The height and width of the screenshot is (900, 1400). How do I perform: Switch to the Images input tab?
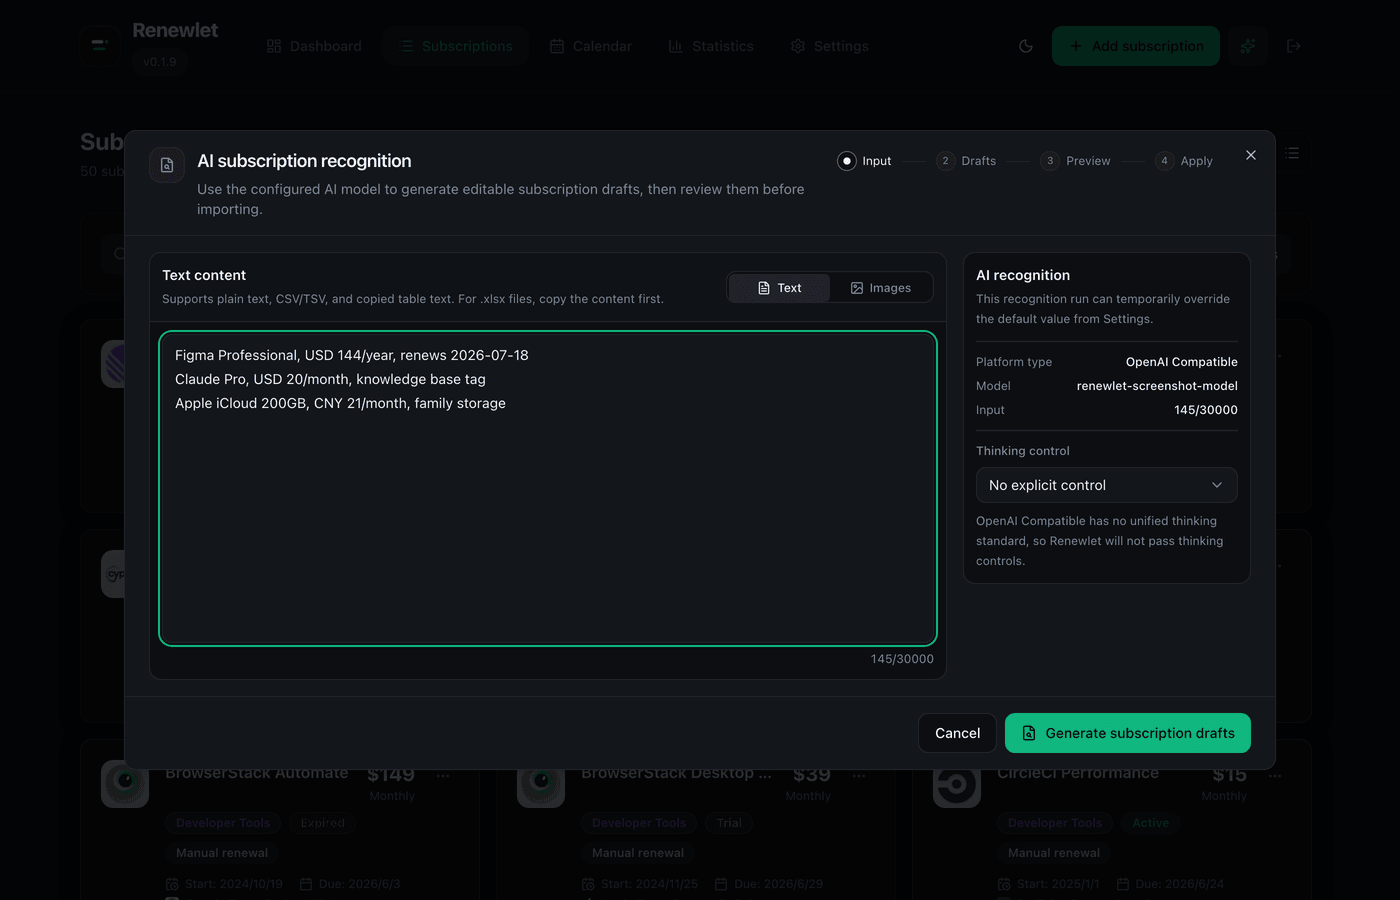pos(881,288)
